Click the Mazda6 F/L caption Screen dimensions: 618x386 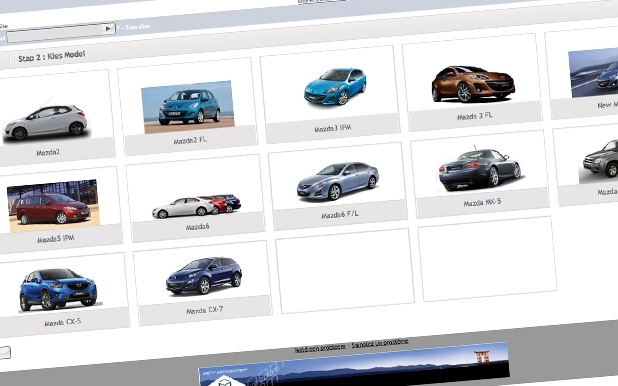[340, 215]
